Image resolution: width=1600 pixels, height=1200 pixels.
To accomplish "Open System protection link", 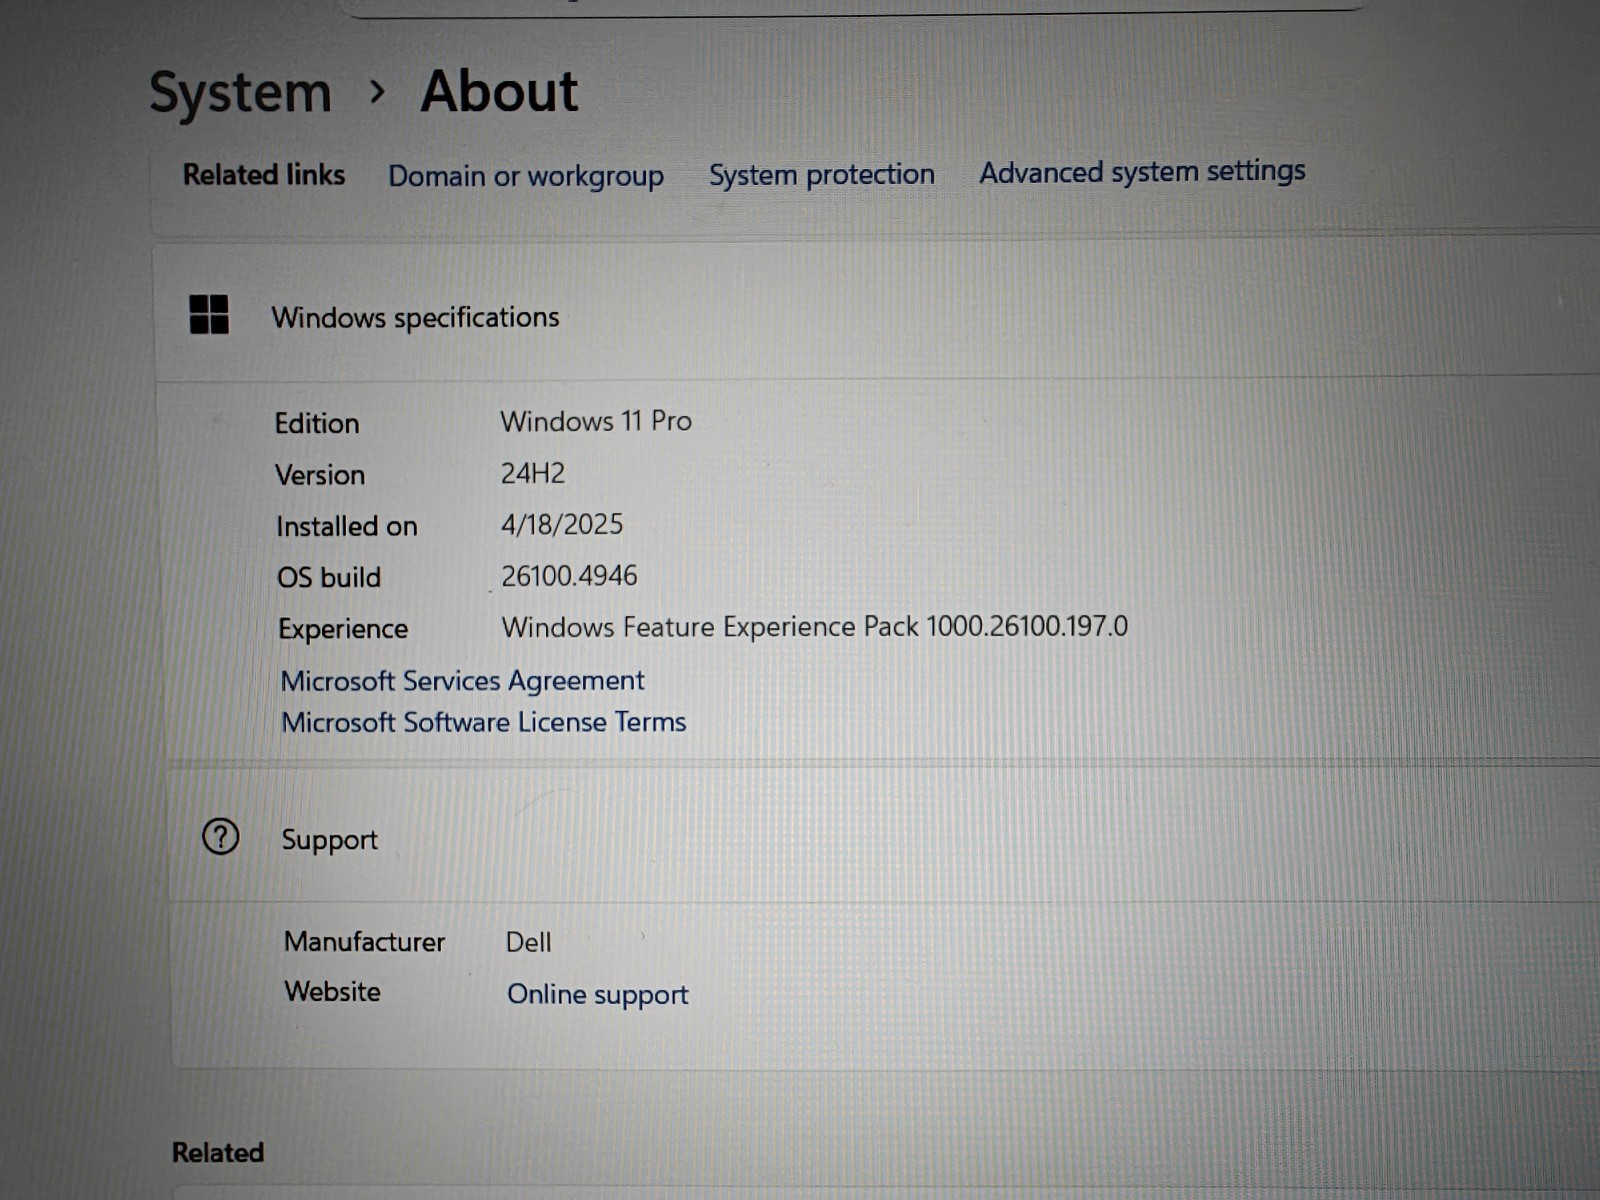I will click(x=822, y=174).
